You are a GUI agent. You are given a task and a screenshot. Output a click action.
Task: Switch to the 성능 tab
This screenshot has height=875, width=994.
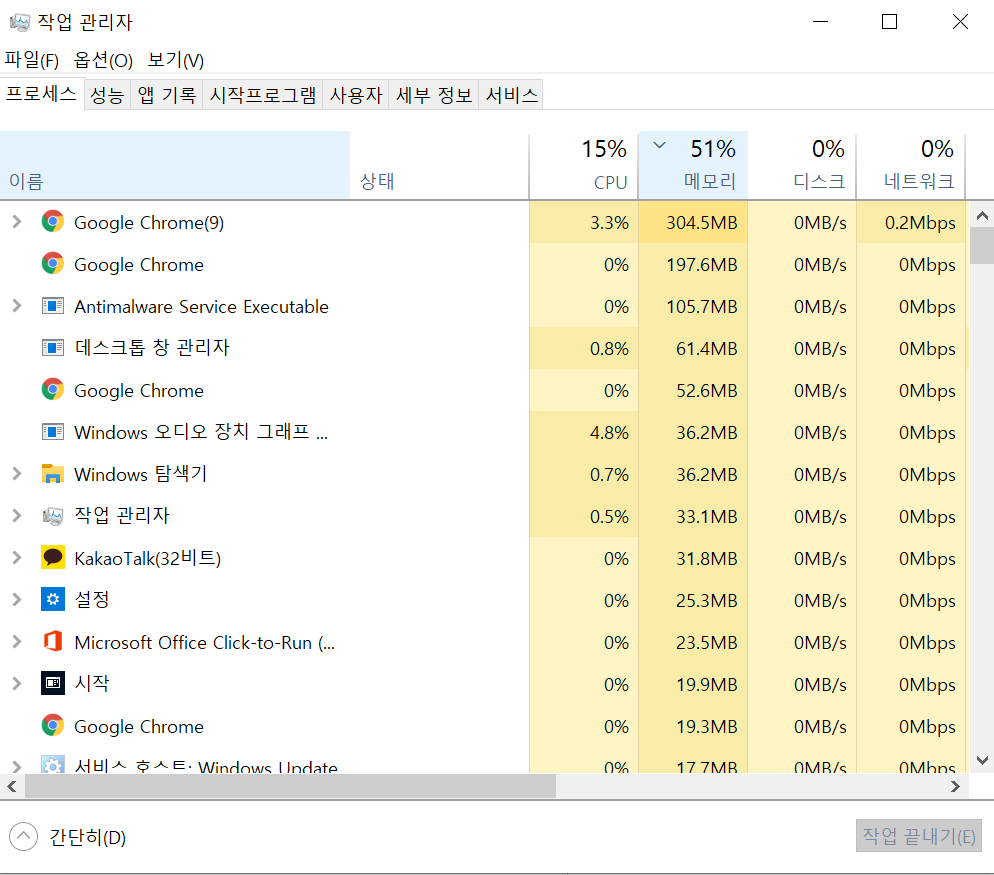tap(107, 95)
